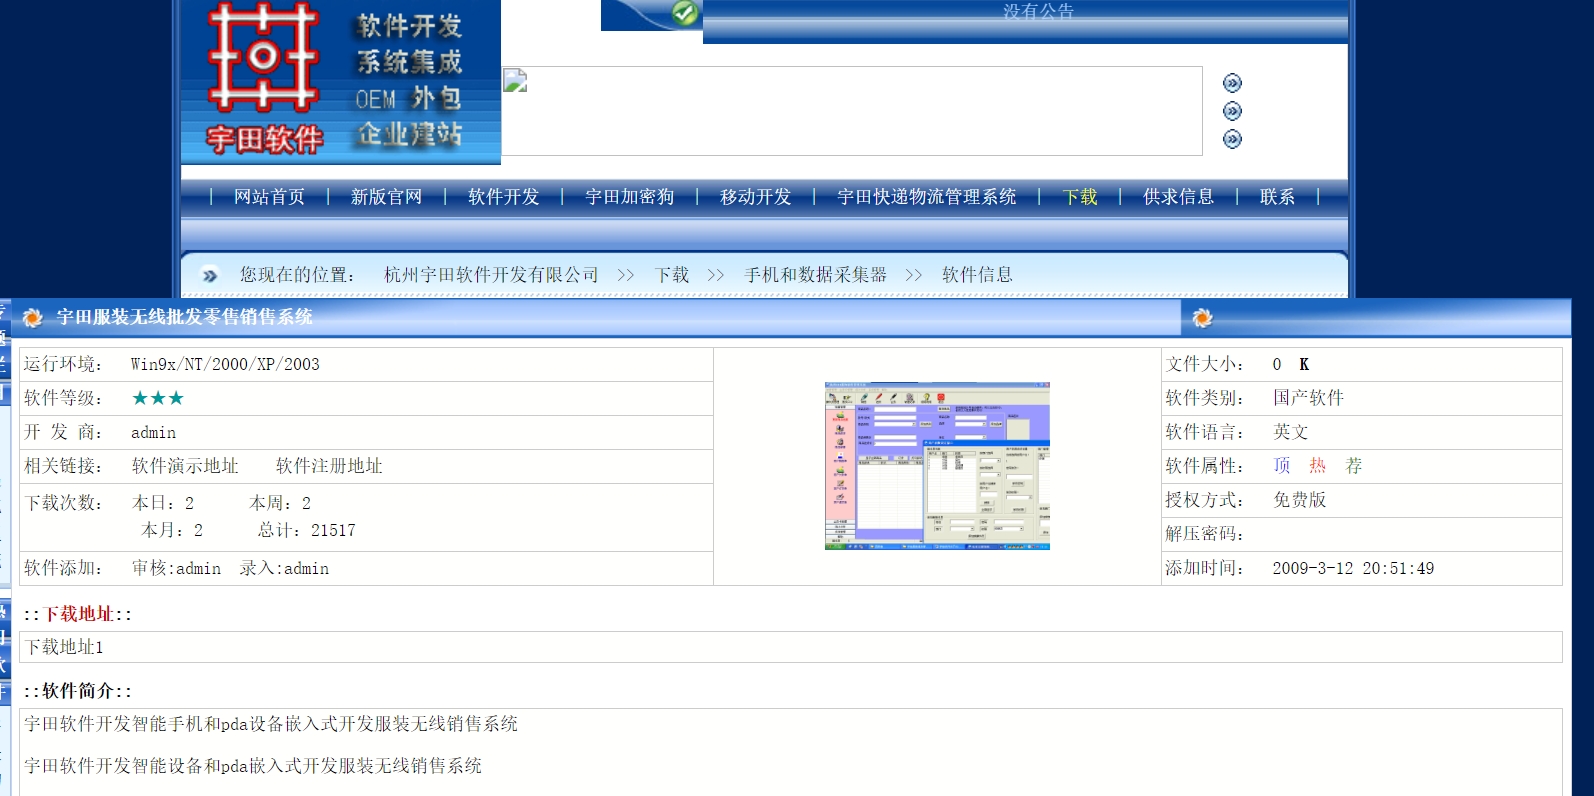The width and height of the screenshot is (1594, 796).
Task: Open the 新版官网 menu item
Action: click(386, 197)
